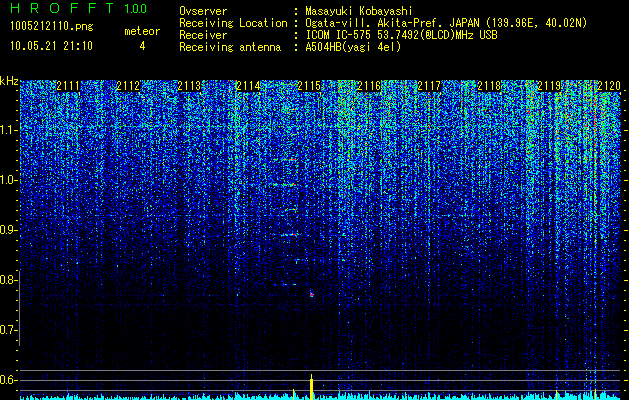Click the A504HB(yagi 4el) antenna text
The width and height of the screenshot is (629, 400).
[x=353, y=47]
